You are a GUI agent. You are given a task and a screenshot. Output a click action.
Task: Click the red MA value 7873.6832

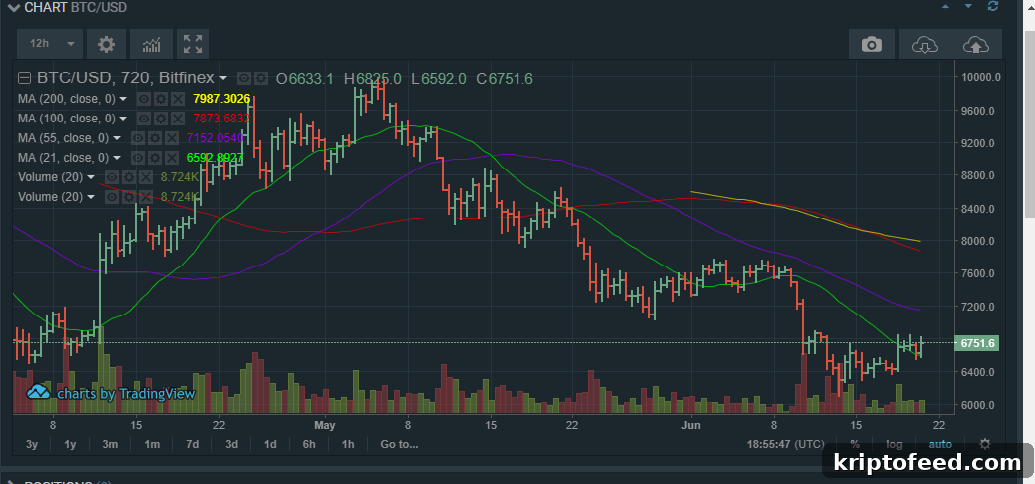[221, 119]
